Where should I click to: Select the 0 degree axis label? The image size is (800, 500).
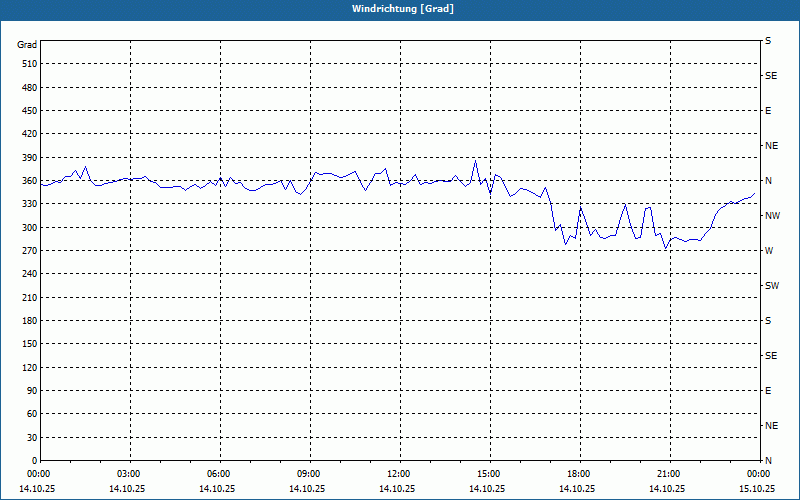click(x=35, y=461)
